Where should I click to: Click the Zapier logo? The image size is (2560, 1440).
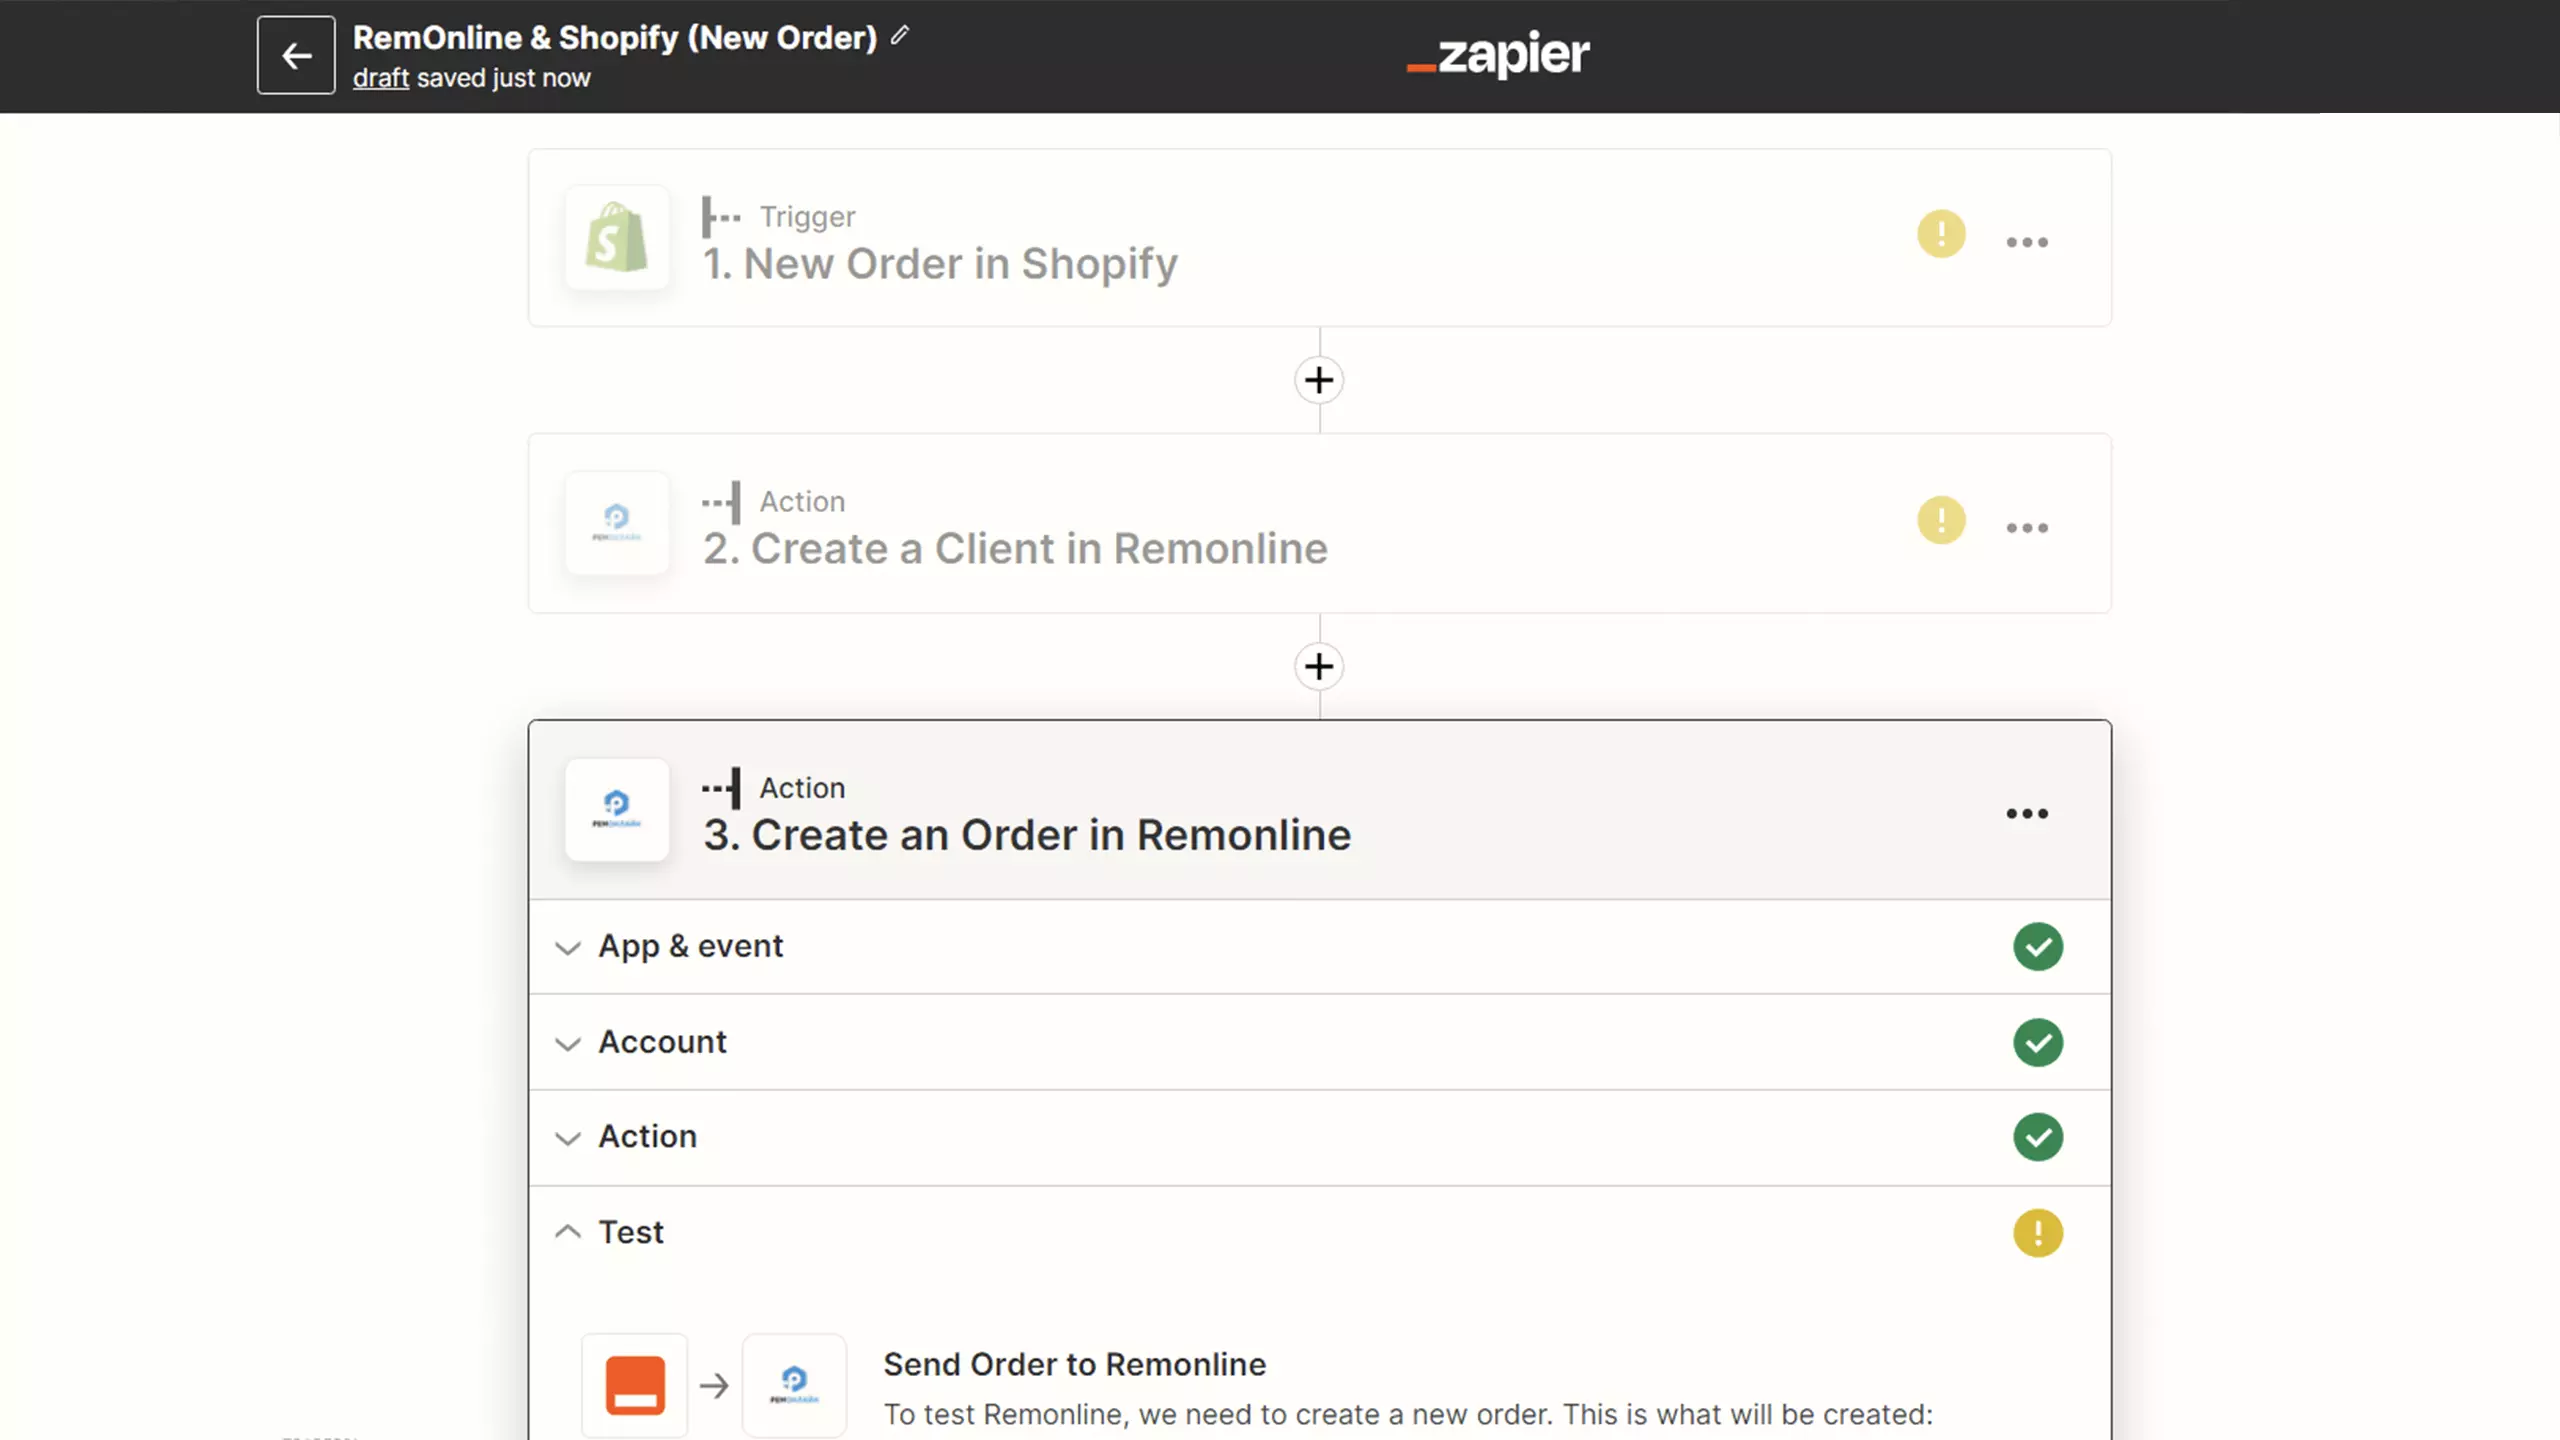tap(1497, 54)
